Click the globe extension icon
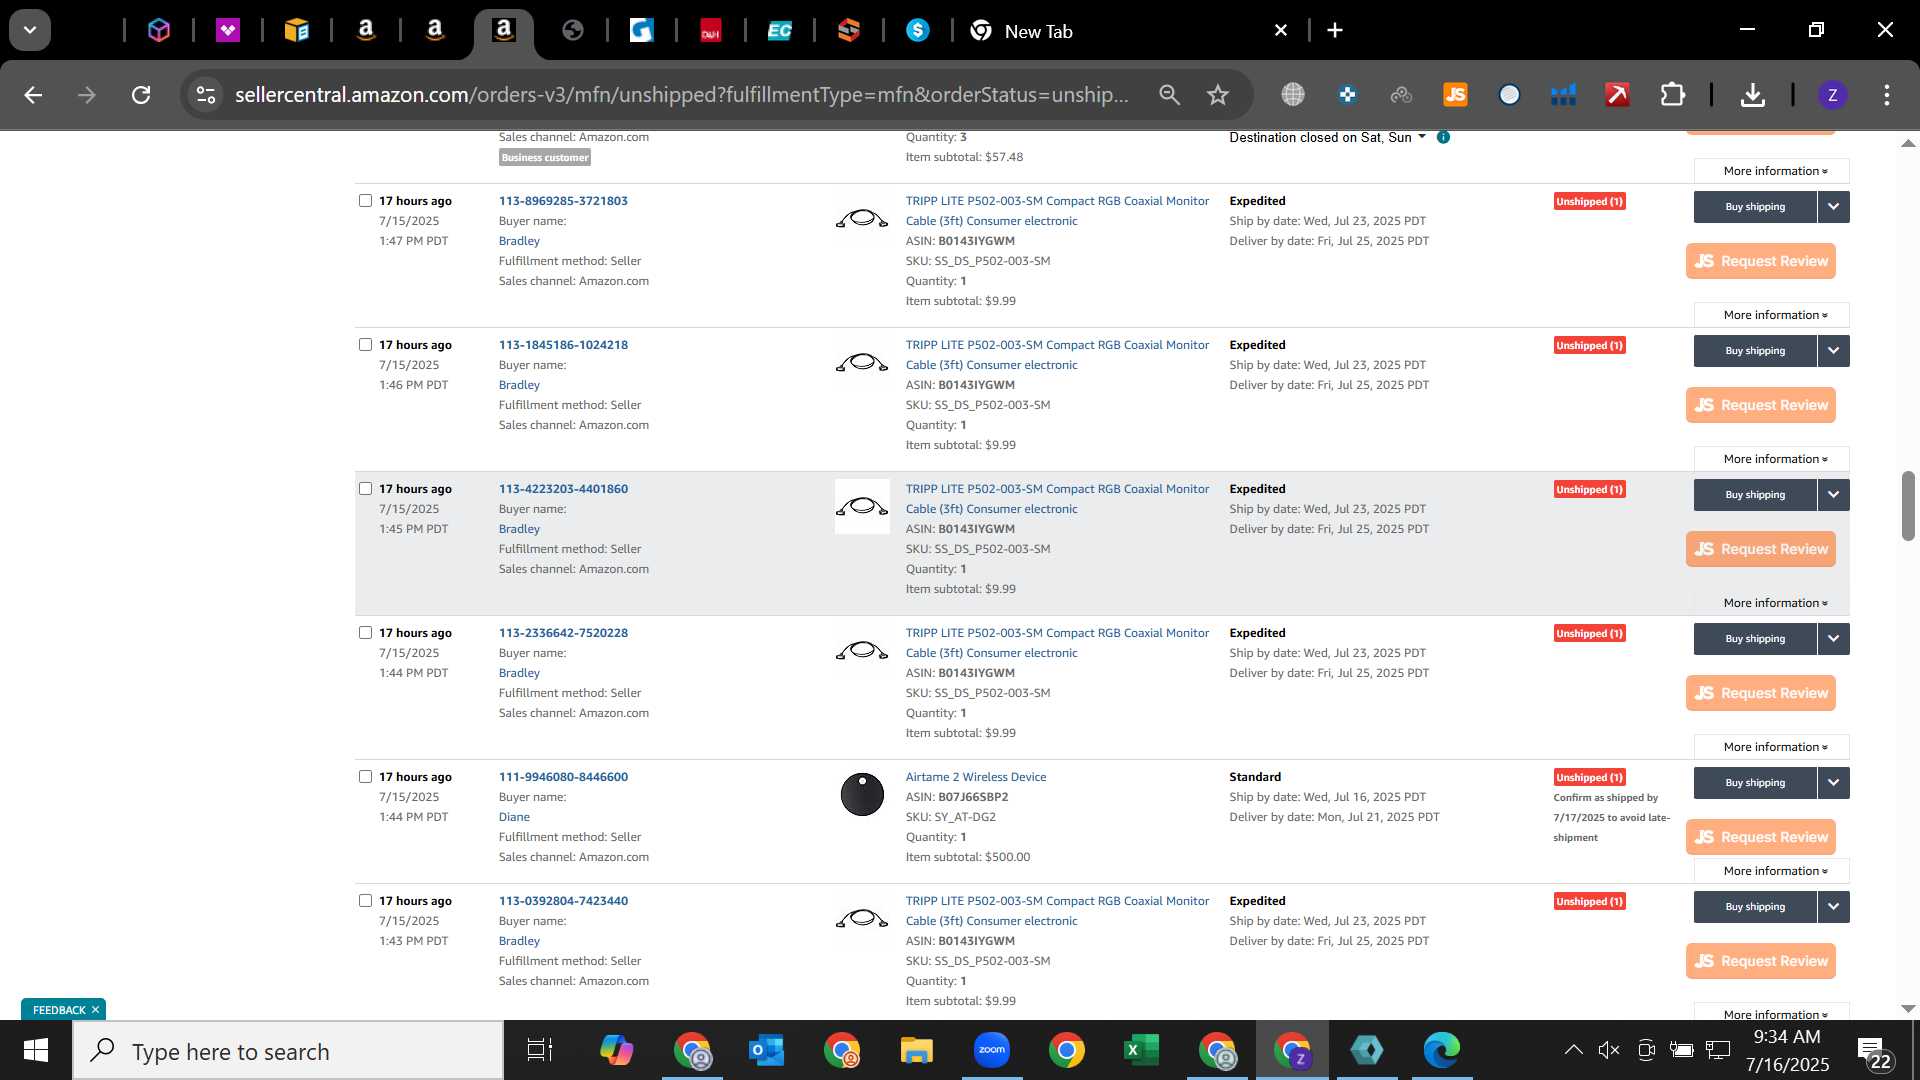Image resolution: width=1920 pixels, height=1080 pixels. click(x=1293, y=95)
